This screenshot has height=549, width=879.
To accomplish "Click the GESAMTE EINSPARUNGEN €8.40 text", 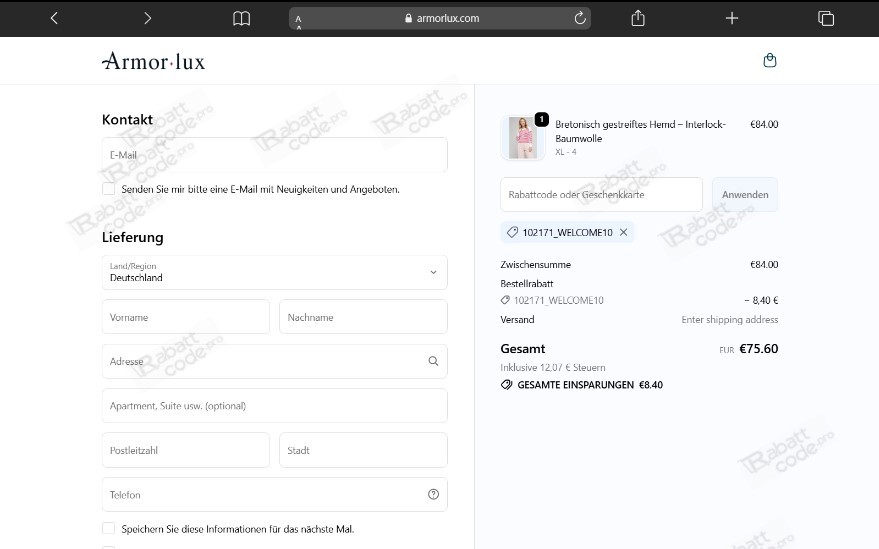I will [x=590, y=385].
